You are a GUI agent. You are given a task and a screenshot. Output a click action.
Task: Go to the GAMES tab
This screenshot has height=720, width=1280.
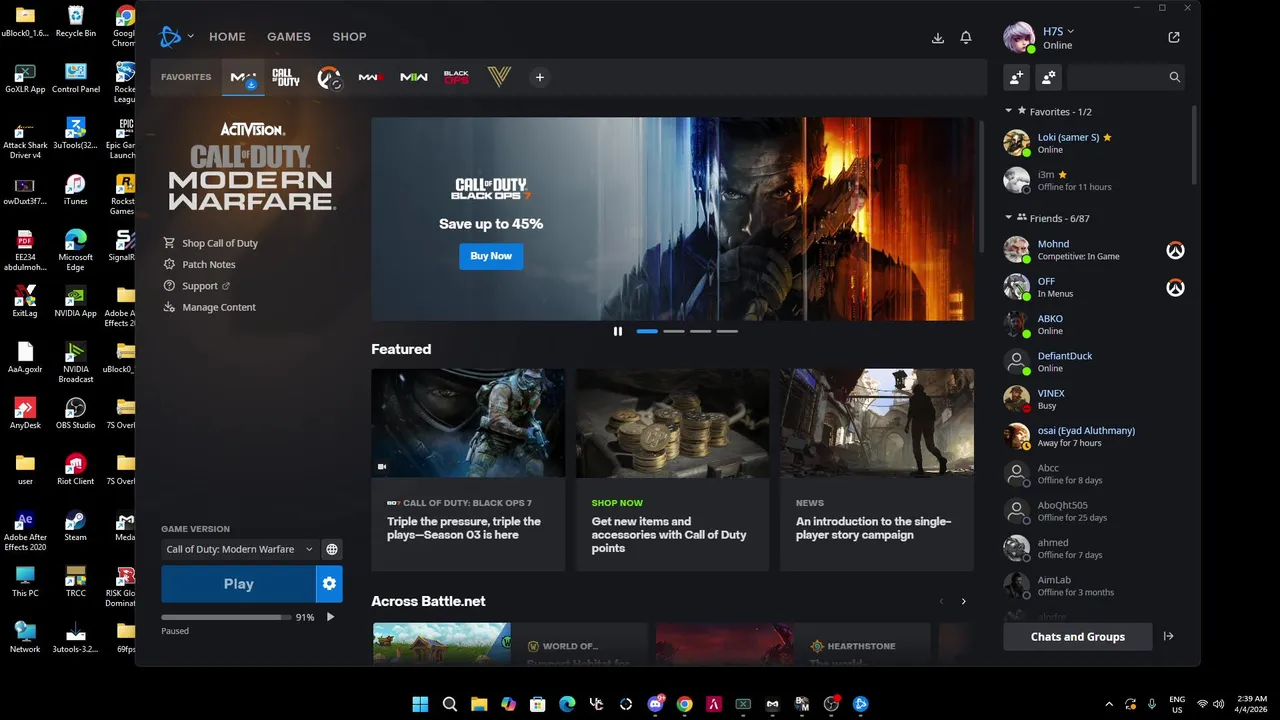pyautogui.click(x=289, y=37)
